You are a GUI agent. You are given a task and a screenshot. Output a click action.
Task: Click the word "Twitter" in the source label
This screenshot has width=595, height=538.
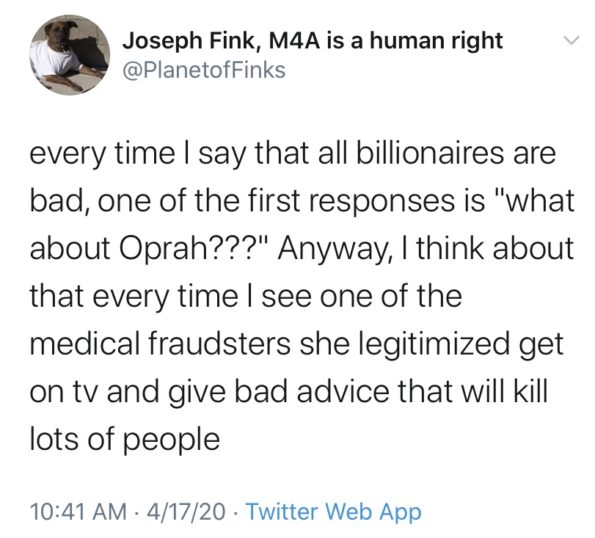[x=282, y=511]
